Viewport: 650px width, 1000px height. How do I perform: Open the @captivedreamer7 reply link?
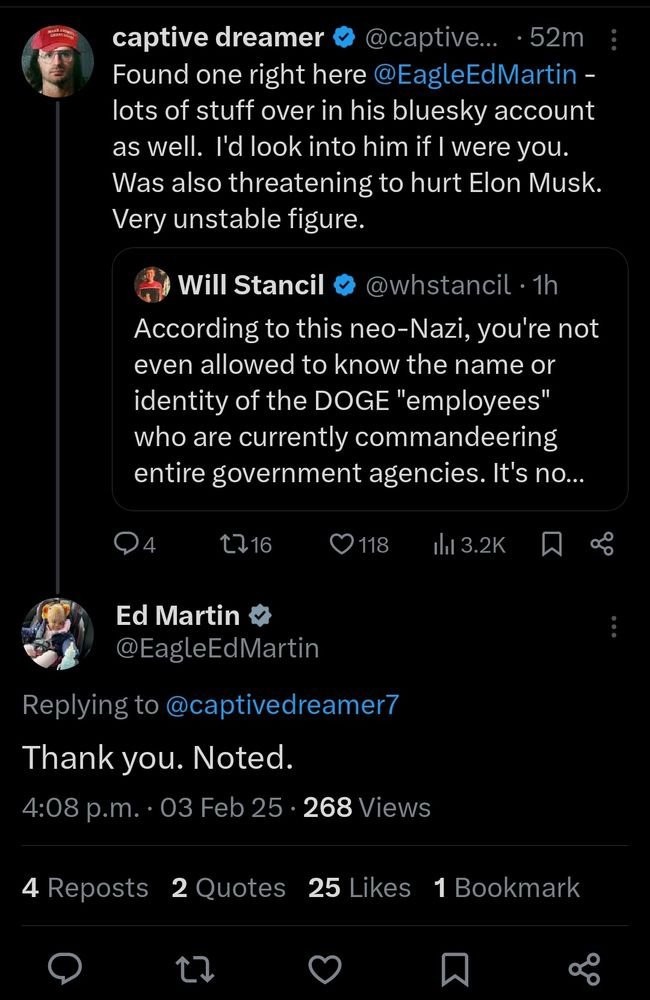pos(281,704)
